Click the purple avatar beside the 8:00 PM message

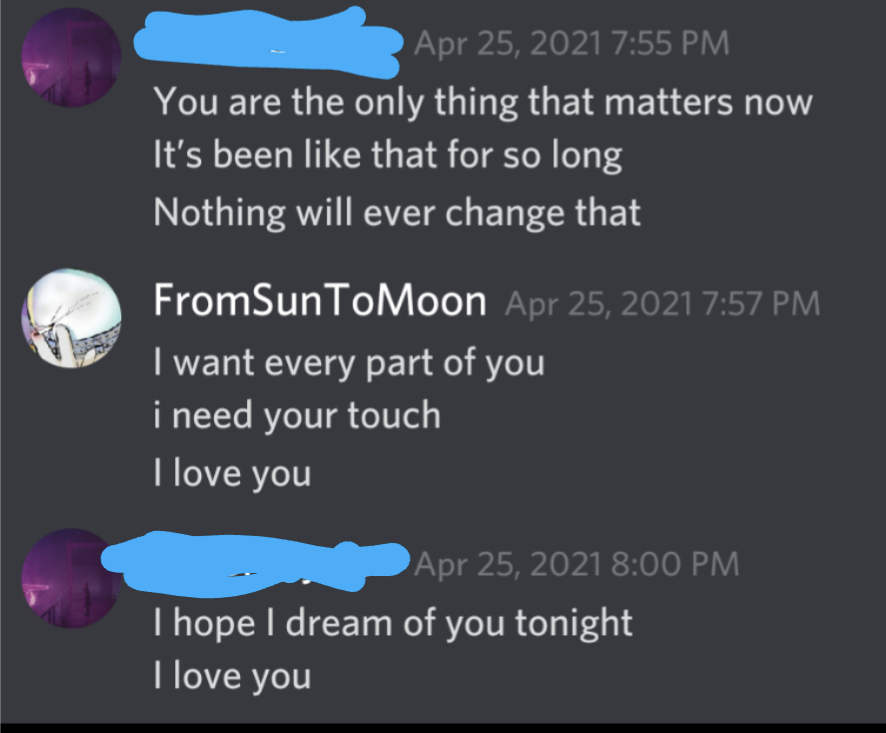[x=71, y=578]
